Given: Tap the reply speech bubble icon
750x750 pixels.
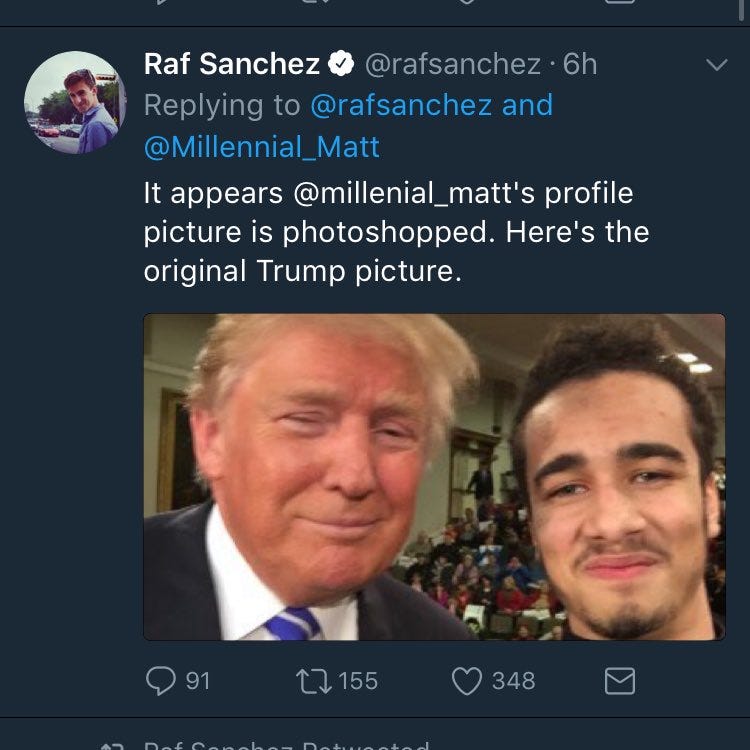Looking at the screenshot, I should [x=161, y=681].
